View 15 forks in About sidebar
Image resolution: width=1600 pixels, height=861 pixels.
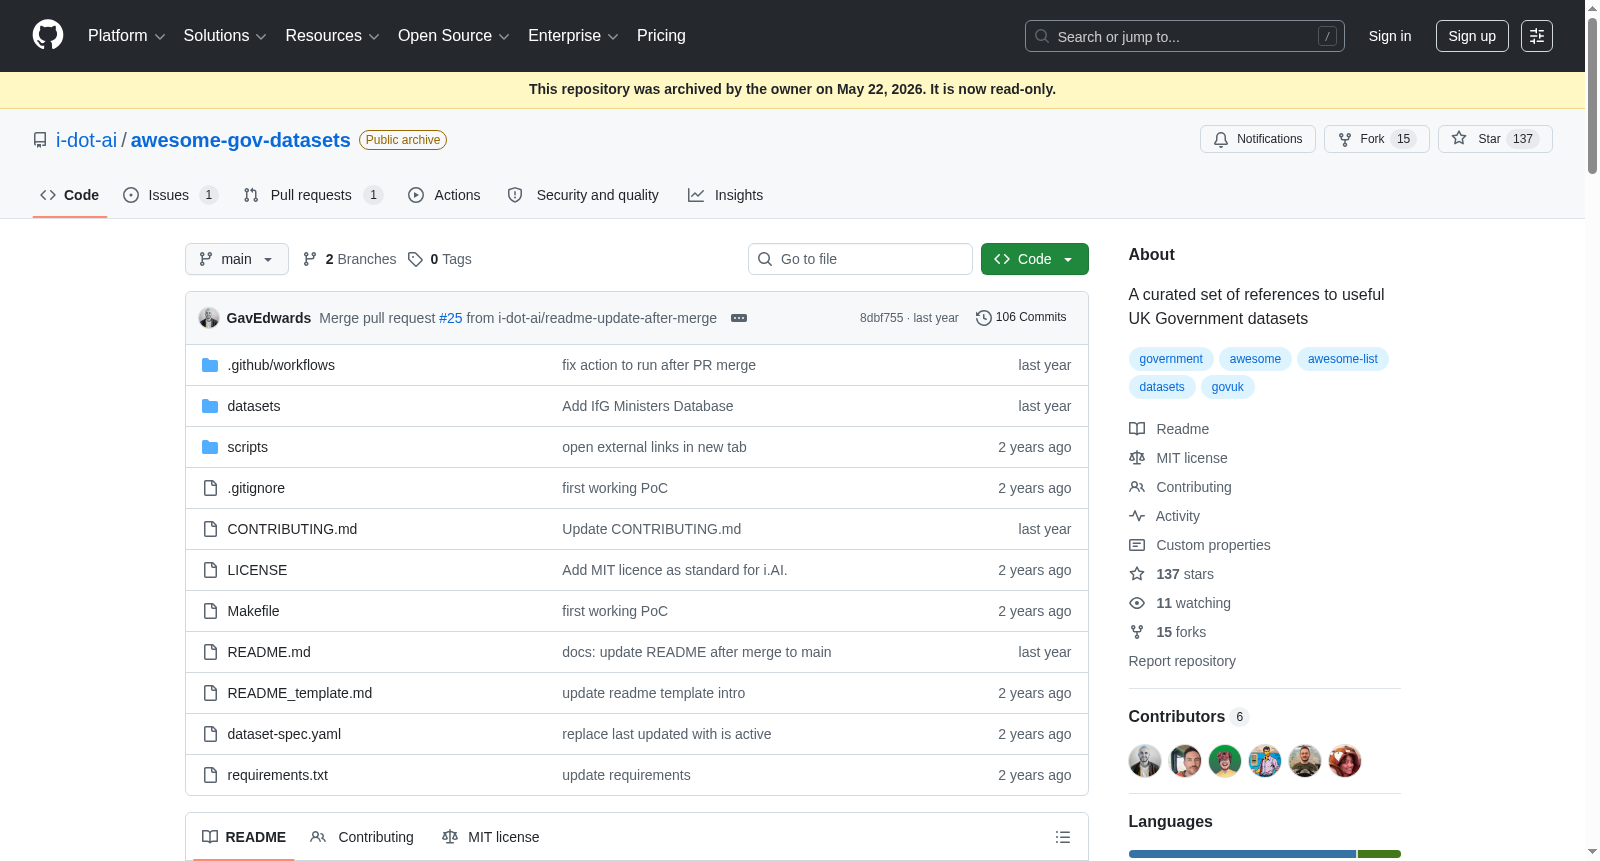coord(1167,632)
